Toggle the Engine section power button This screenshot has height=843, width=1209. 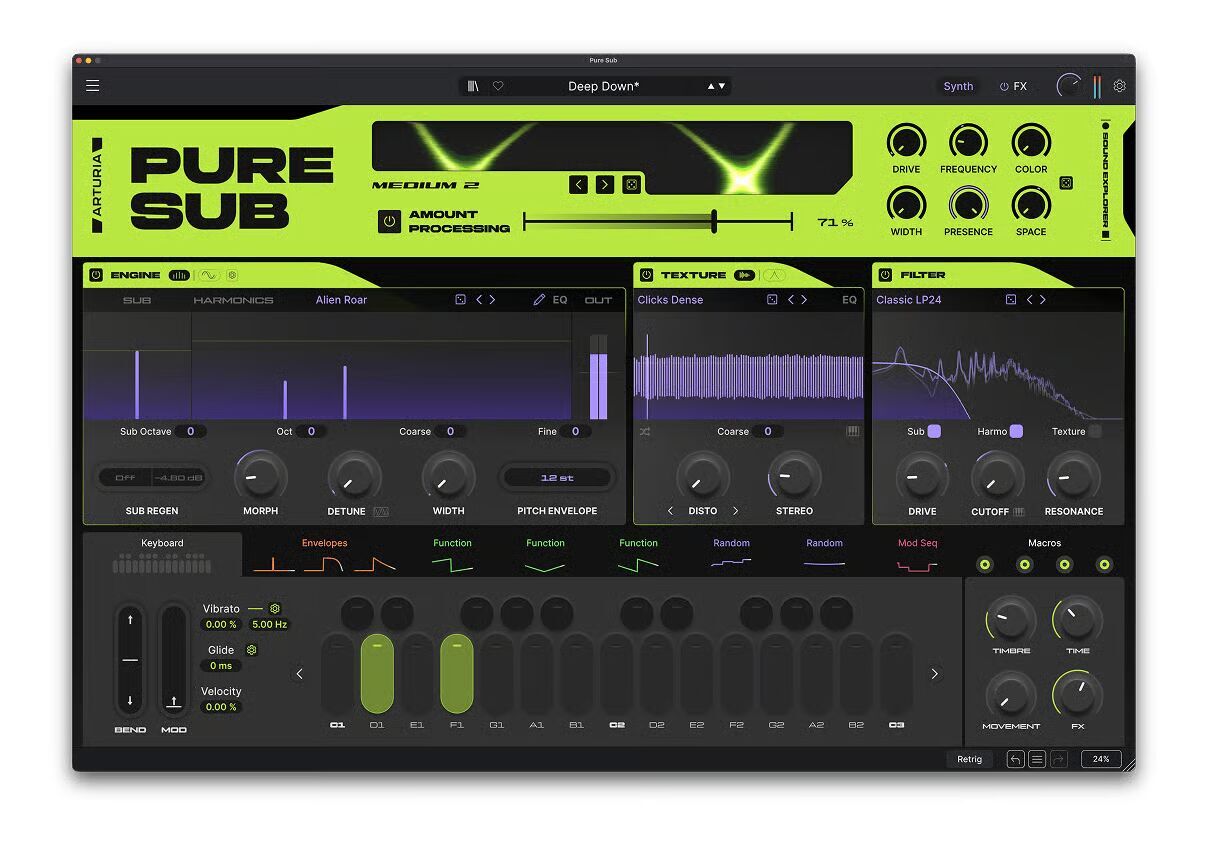coord(96,274)
